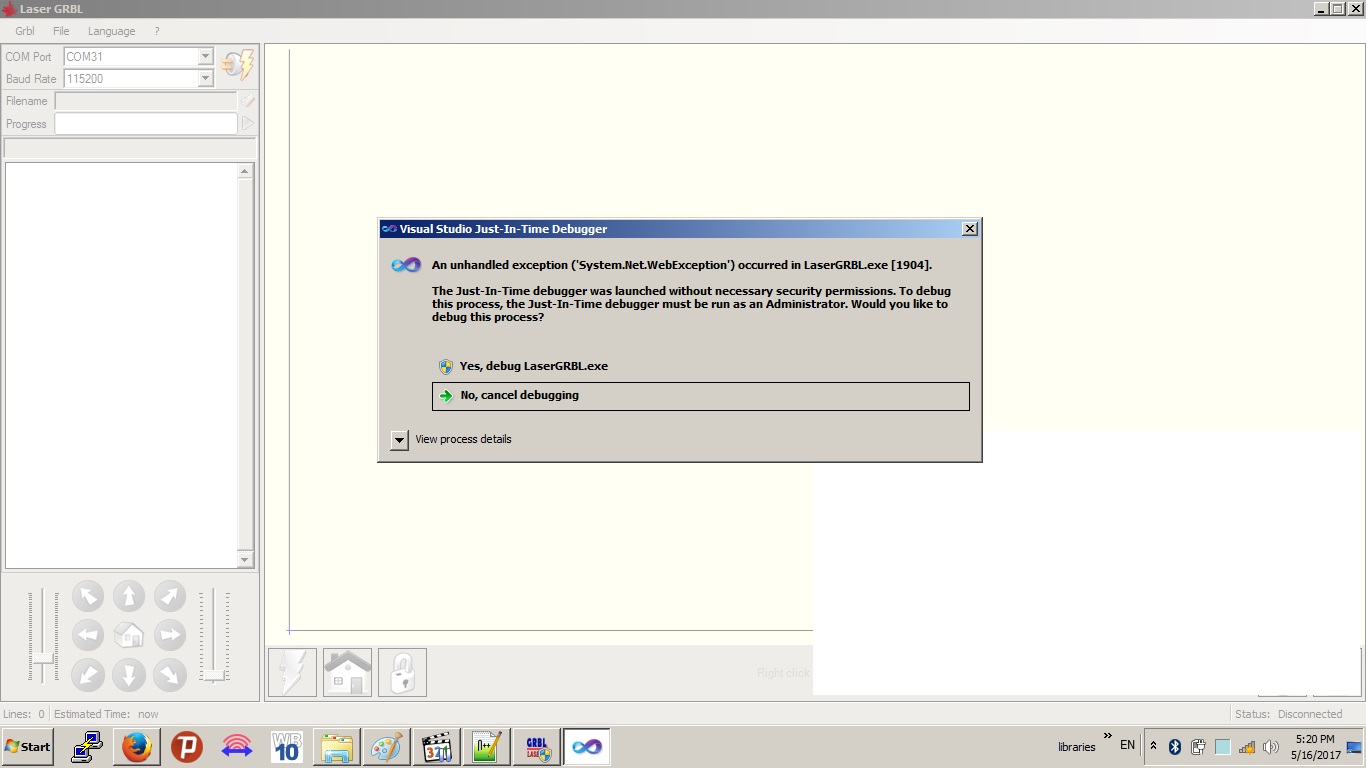The height and width of the screenshot is (768, 1366).
Task: Jog diagonally down-left with arrow button
Action: click(88, 675)
